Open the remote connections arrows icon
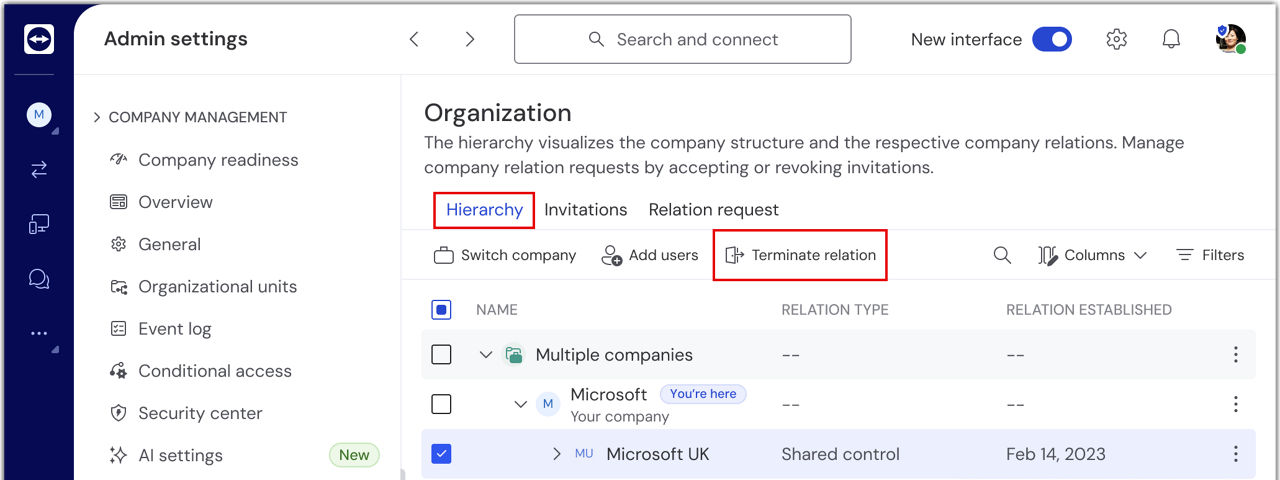 pos(39,170)
